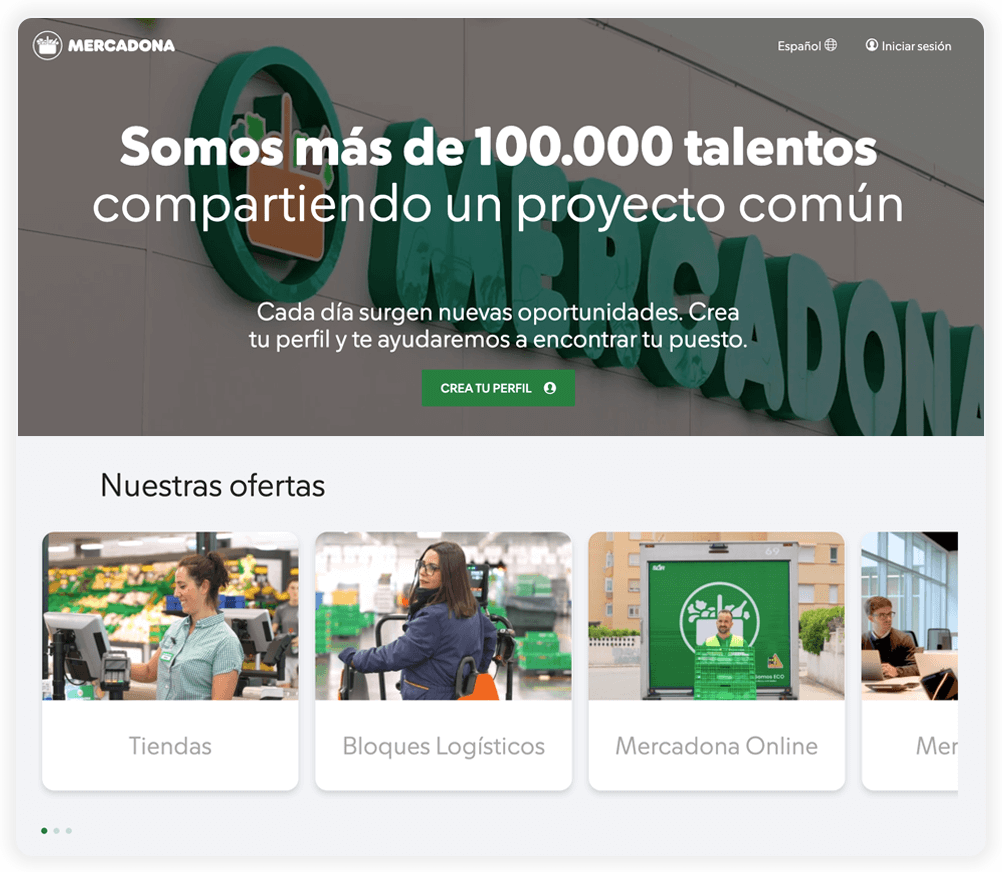Open the partially visible fourth offer card

[909, 661]
